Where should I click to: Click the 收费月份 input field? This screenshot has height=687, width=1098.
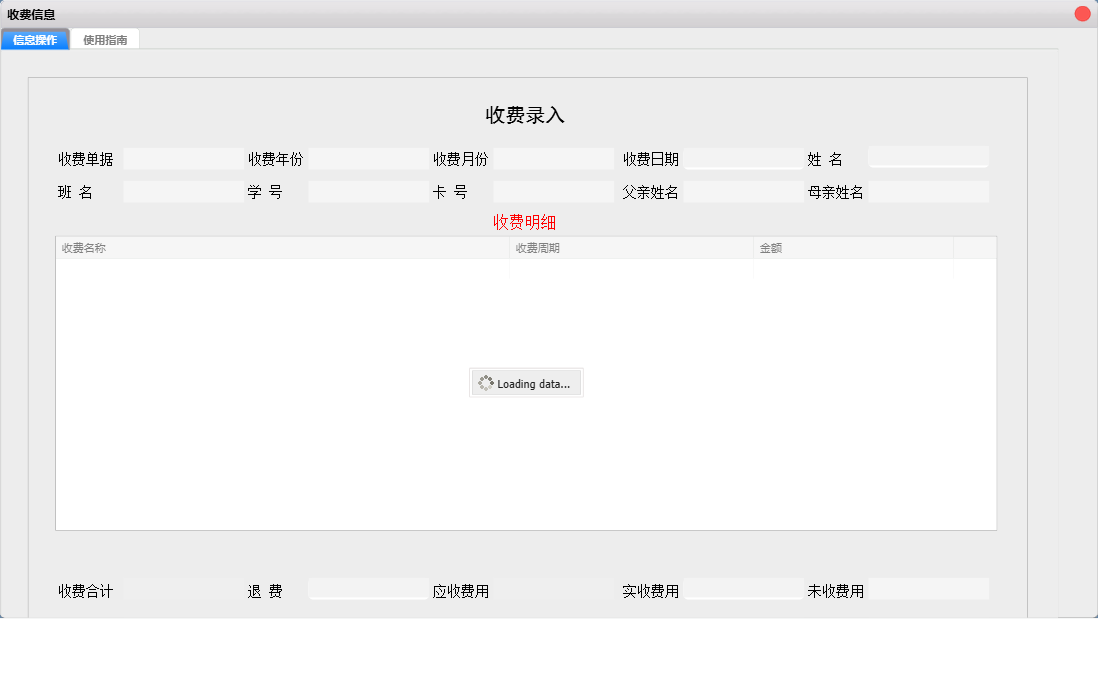[x=553, y=158]
